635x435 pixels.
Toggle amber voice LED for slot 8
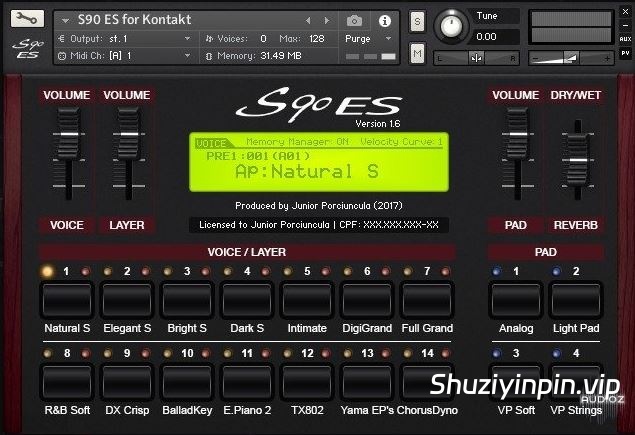[x=47, y=354]
